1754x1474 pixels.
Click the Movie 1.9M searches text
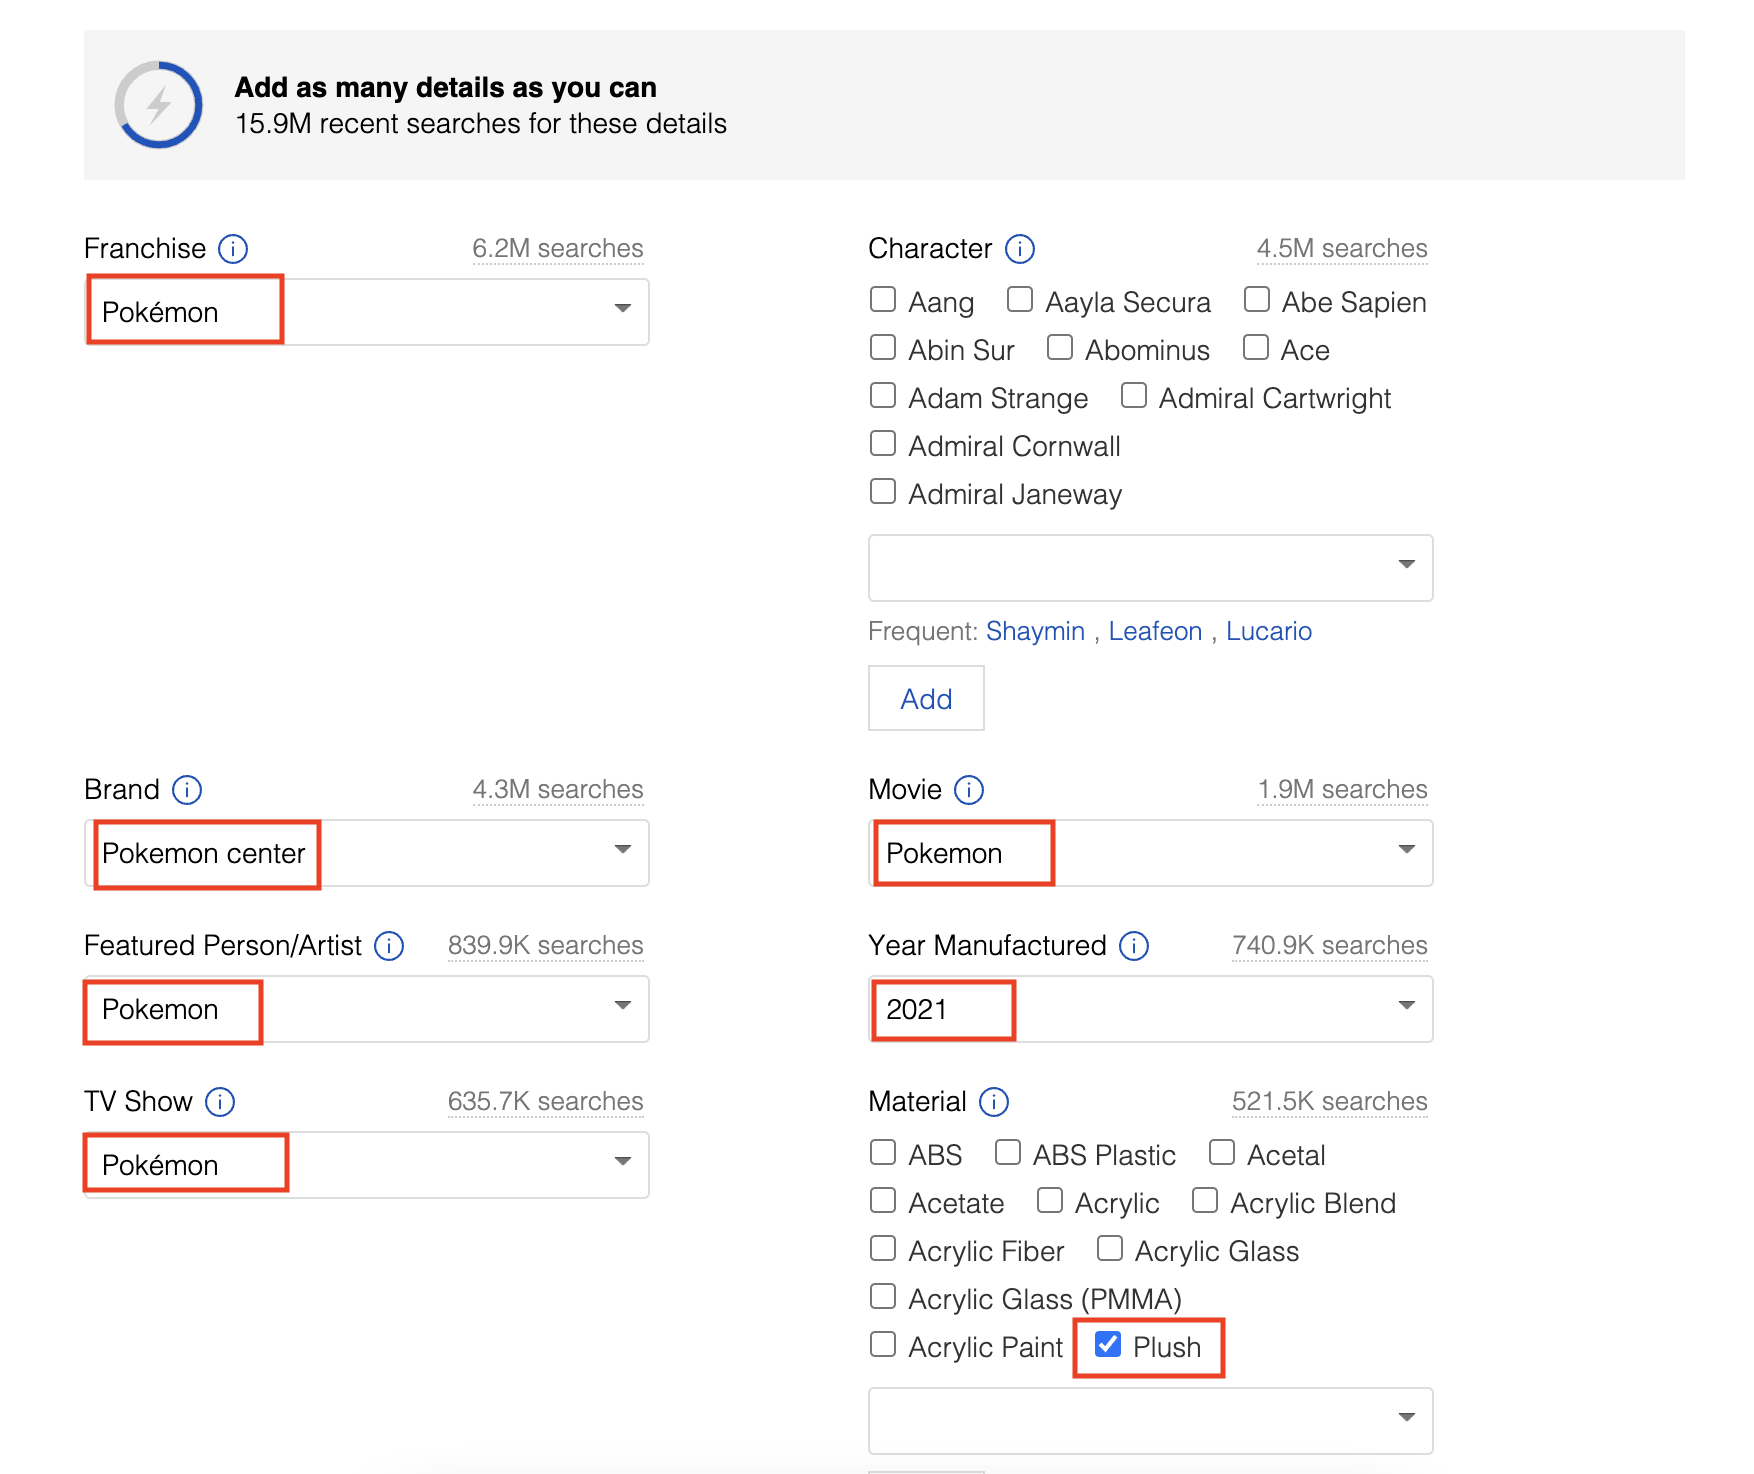pyautogui.click(x=1342, y=789)
